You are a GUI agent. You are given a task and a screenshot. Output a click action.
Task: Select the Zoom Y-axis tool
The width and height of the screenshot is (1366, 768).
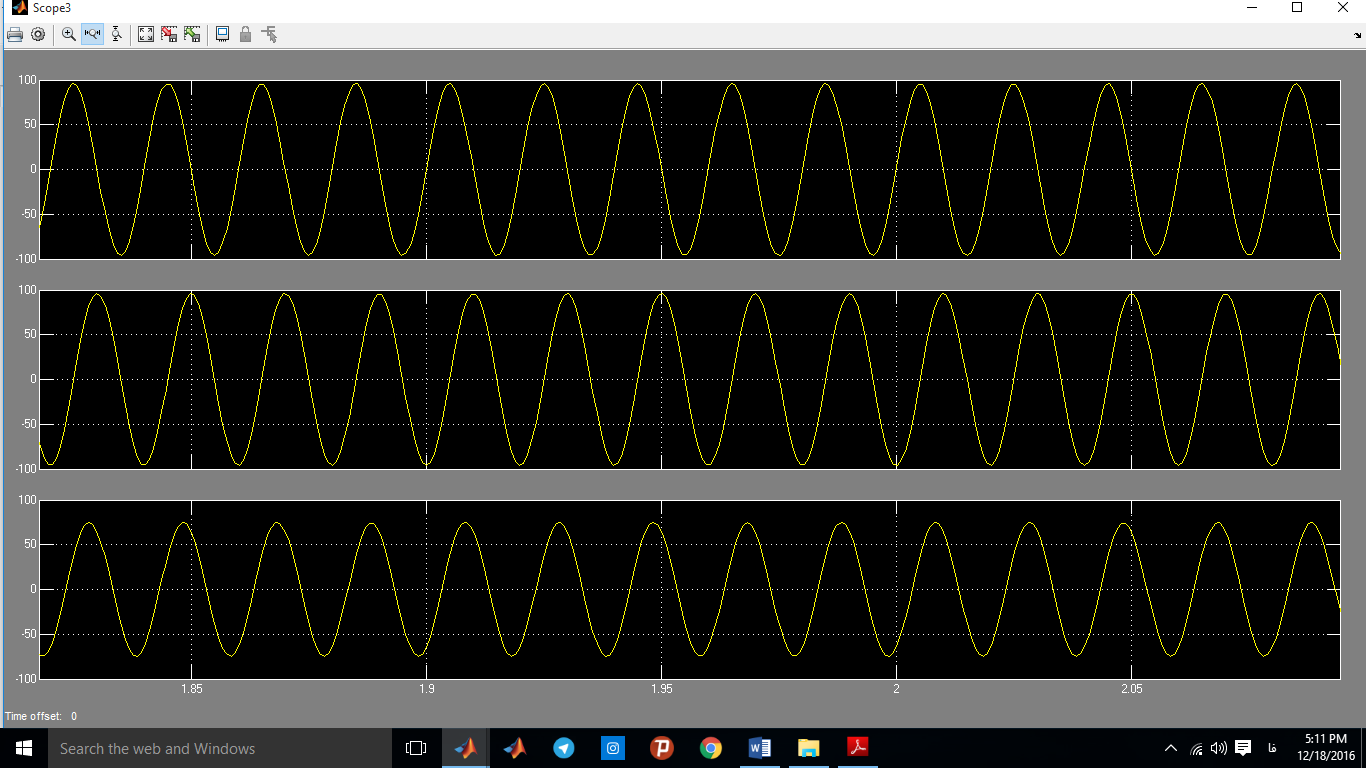tap(116, 34)
